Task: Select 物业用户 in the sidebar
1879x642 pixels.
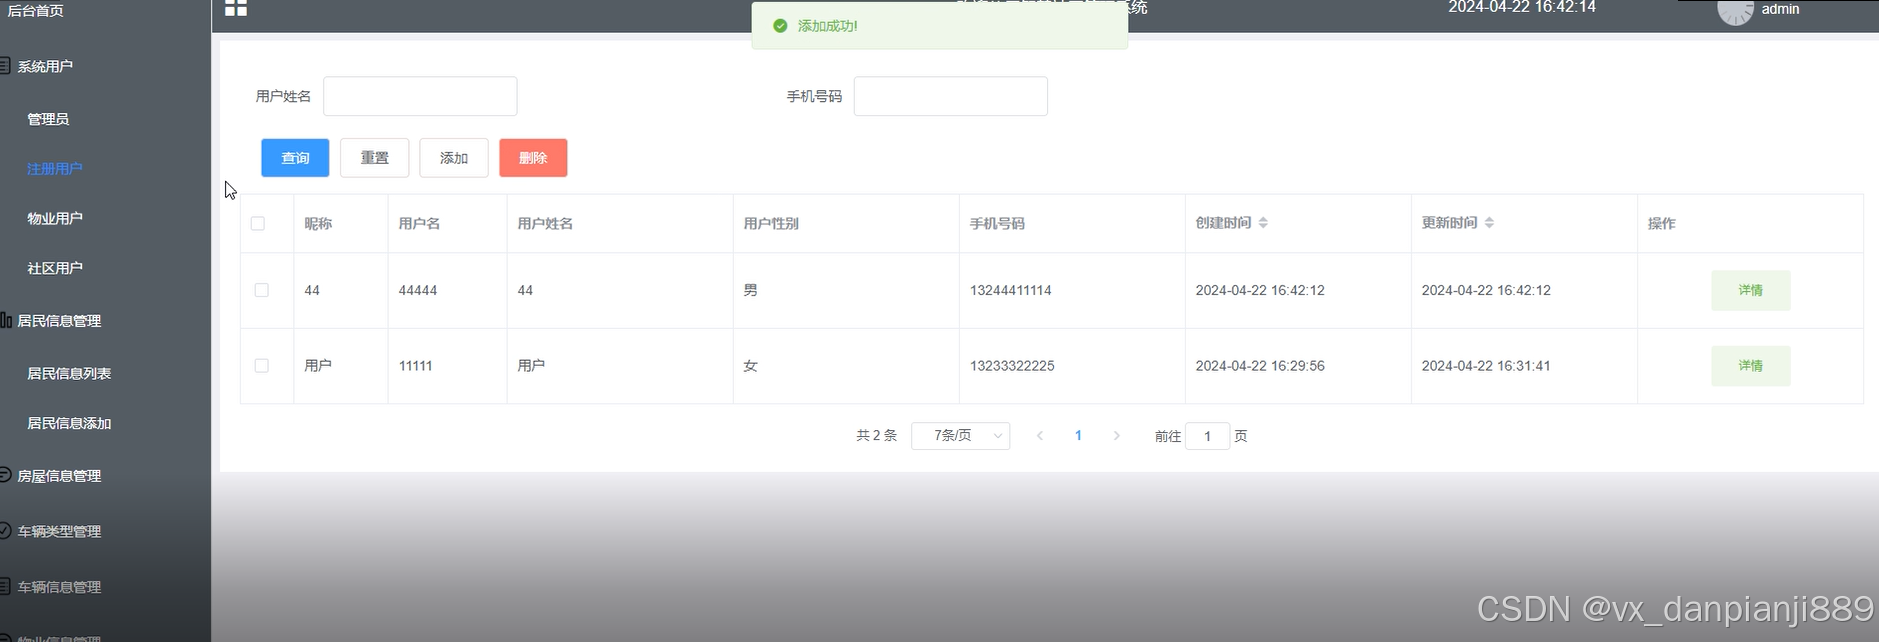Action: click(x=55, y=218)
